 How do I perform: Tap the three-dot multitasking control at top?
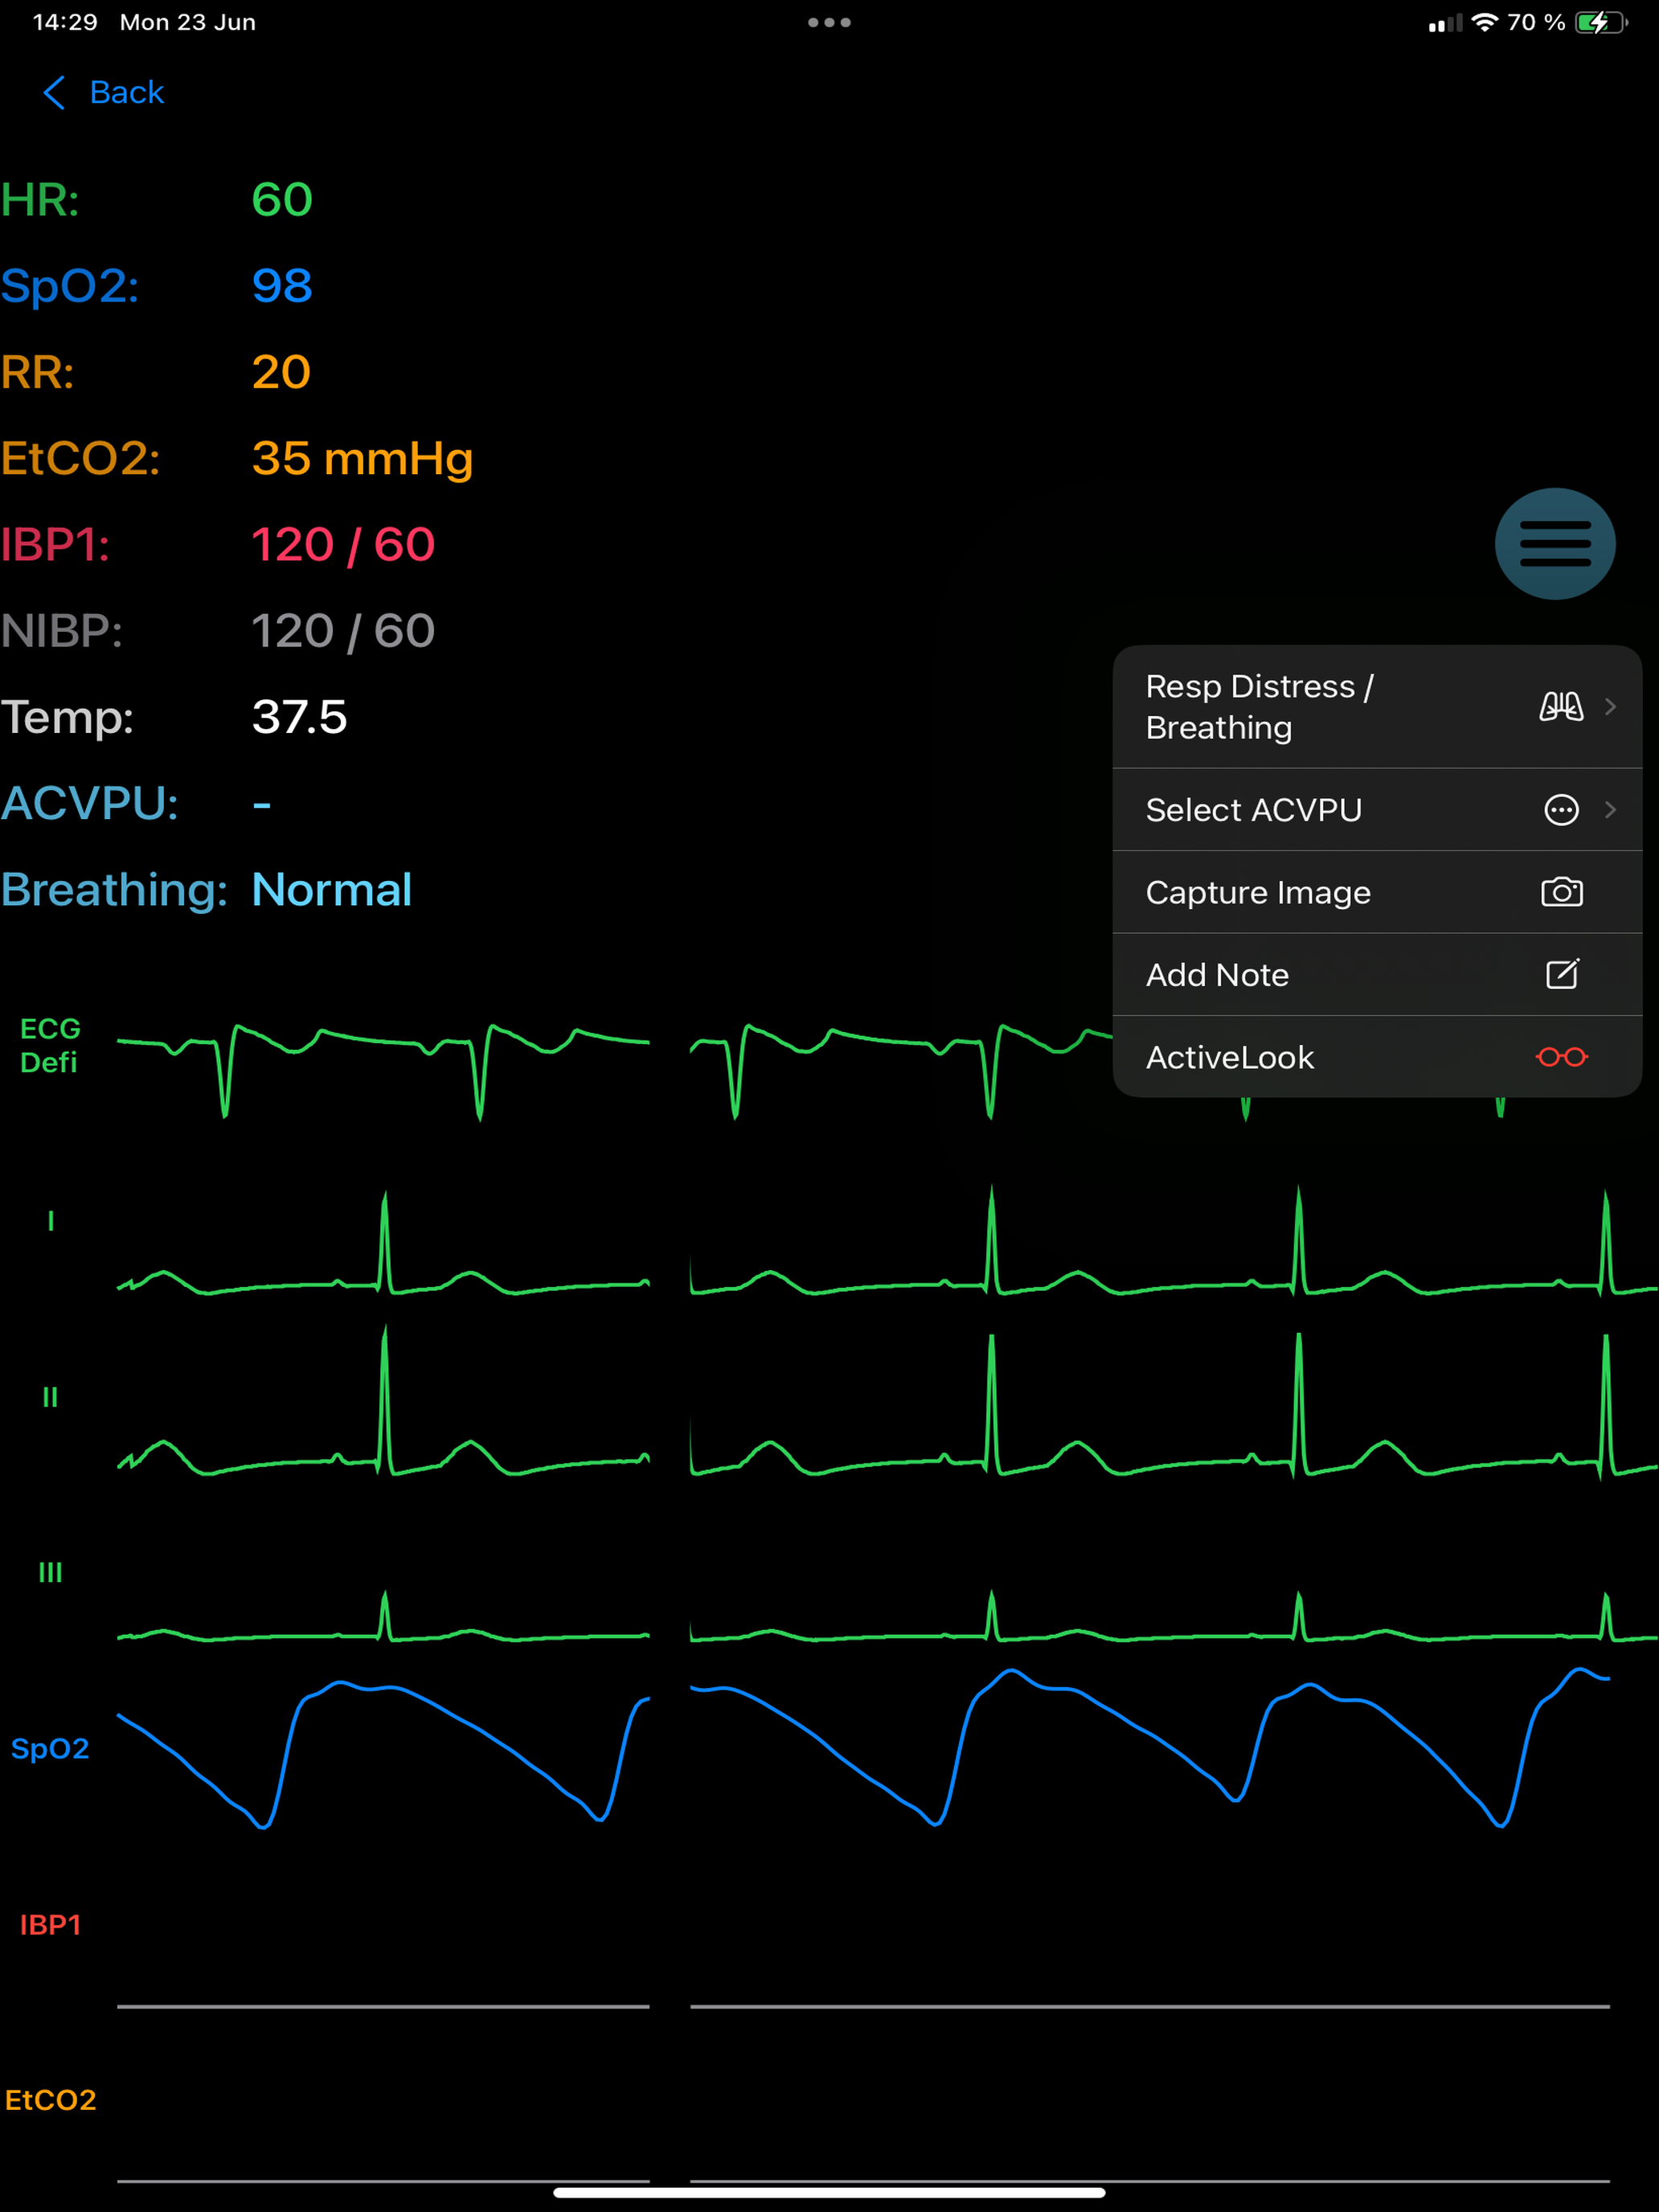[x=829, y=22]
